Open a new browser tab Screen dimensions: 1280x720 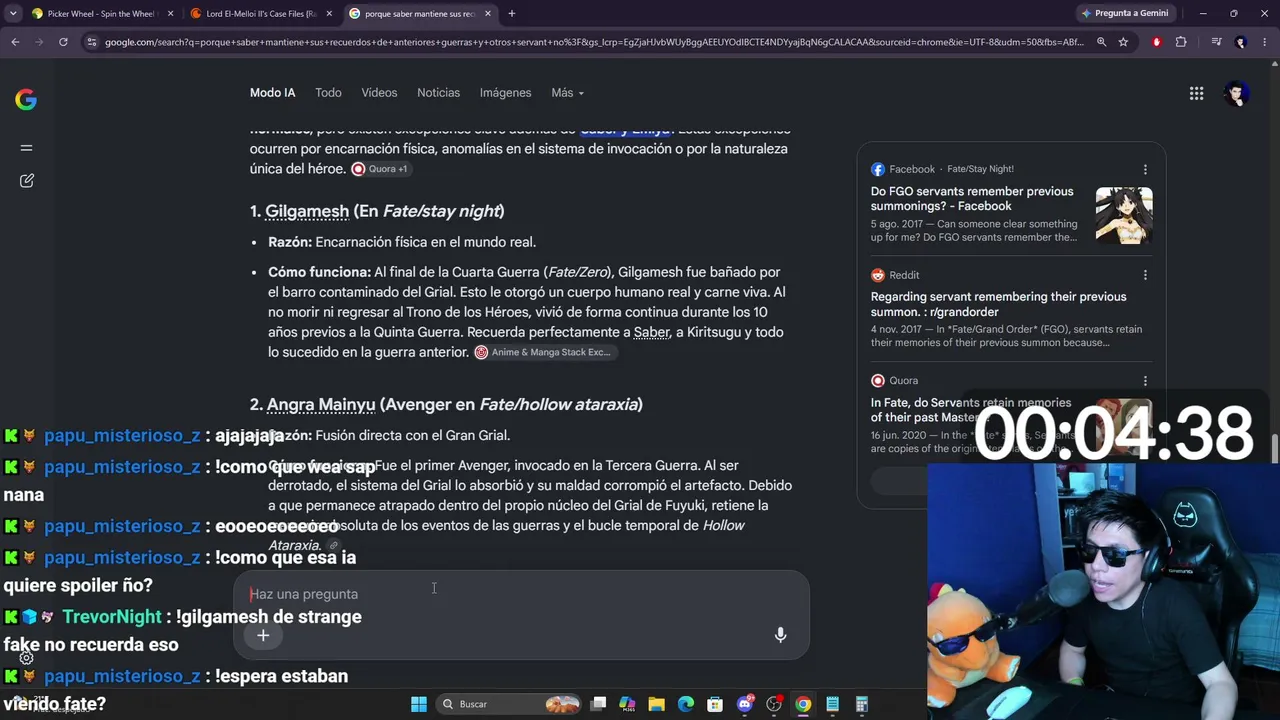[511, 14]
